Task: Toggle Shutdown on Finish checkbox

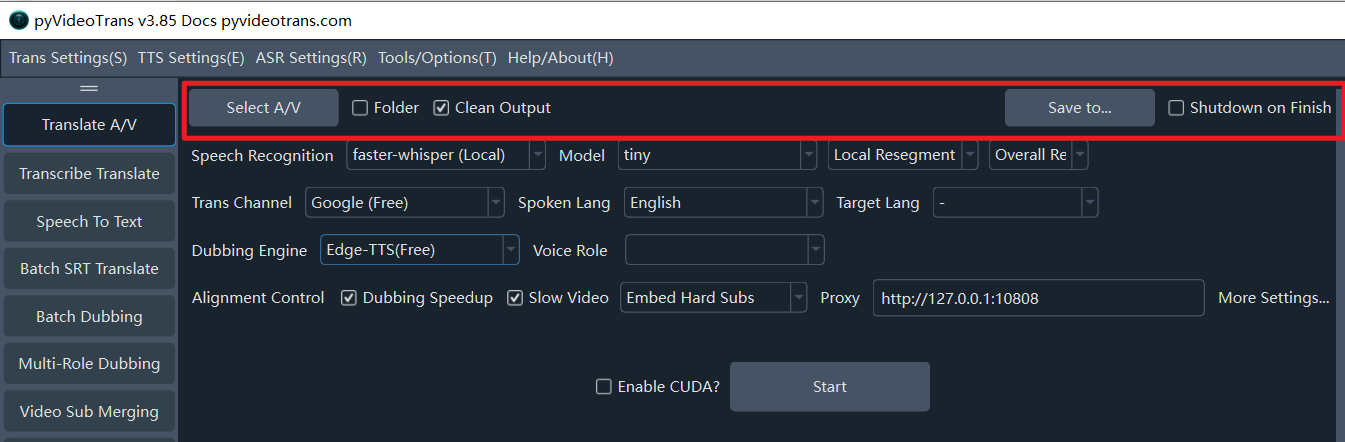Action: 1176,108
